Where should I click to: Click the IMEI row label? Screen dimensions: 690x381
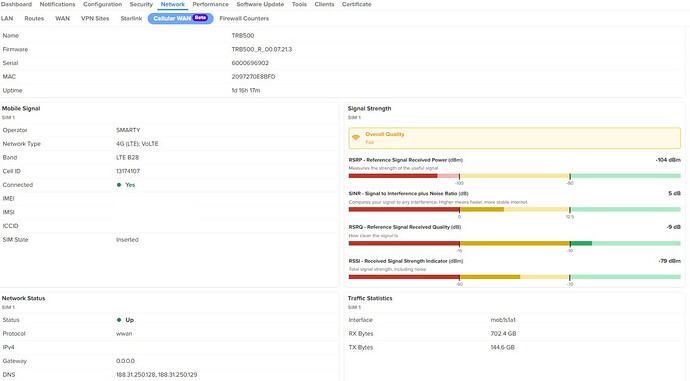click(x=8, y=198)
